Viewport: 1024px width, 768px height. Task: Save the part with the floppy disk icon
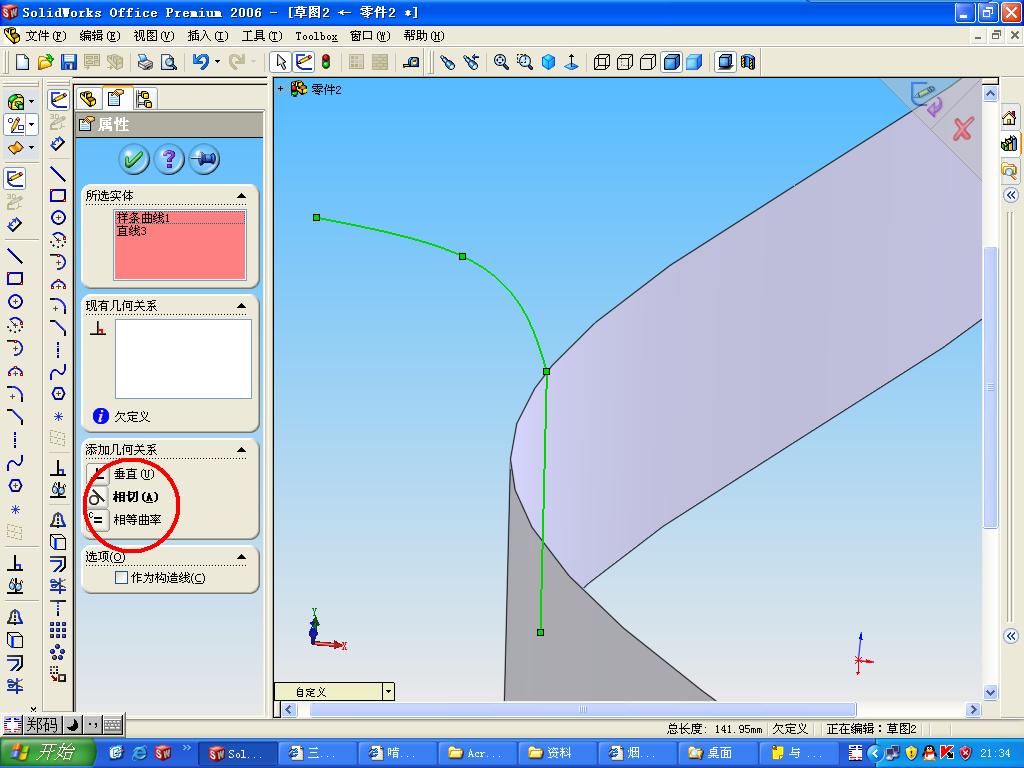(69, 62)
